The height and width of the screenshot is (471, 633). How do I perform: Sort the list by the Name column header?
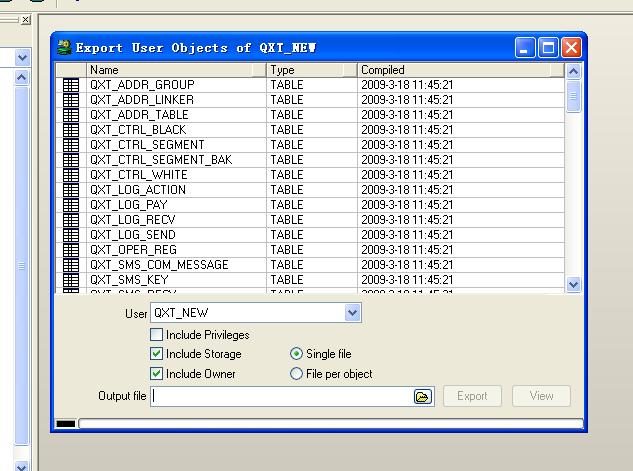click(x=176, y=70)
